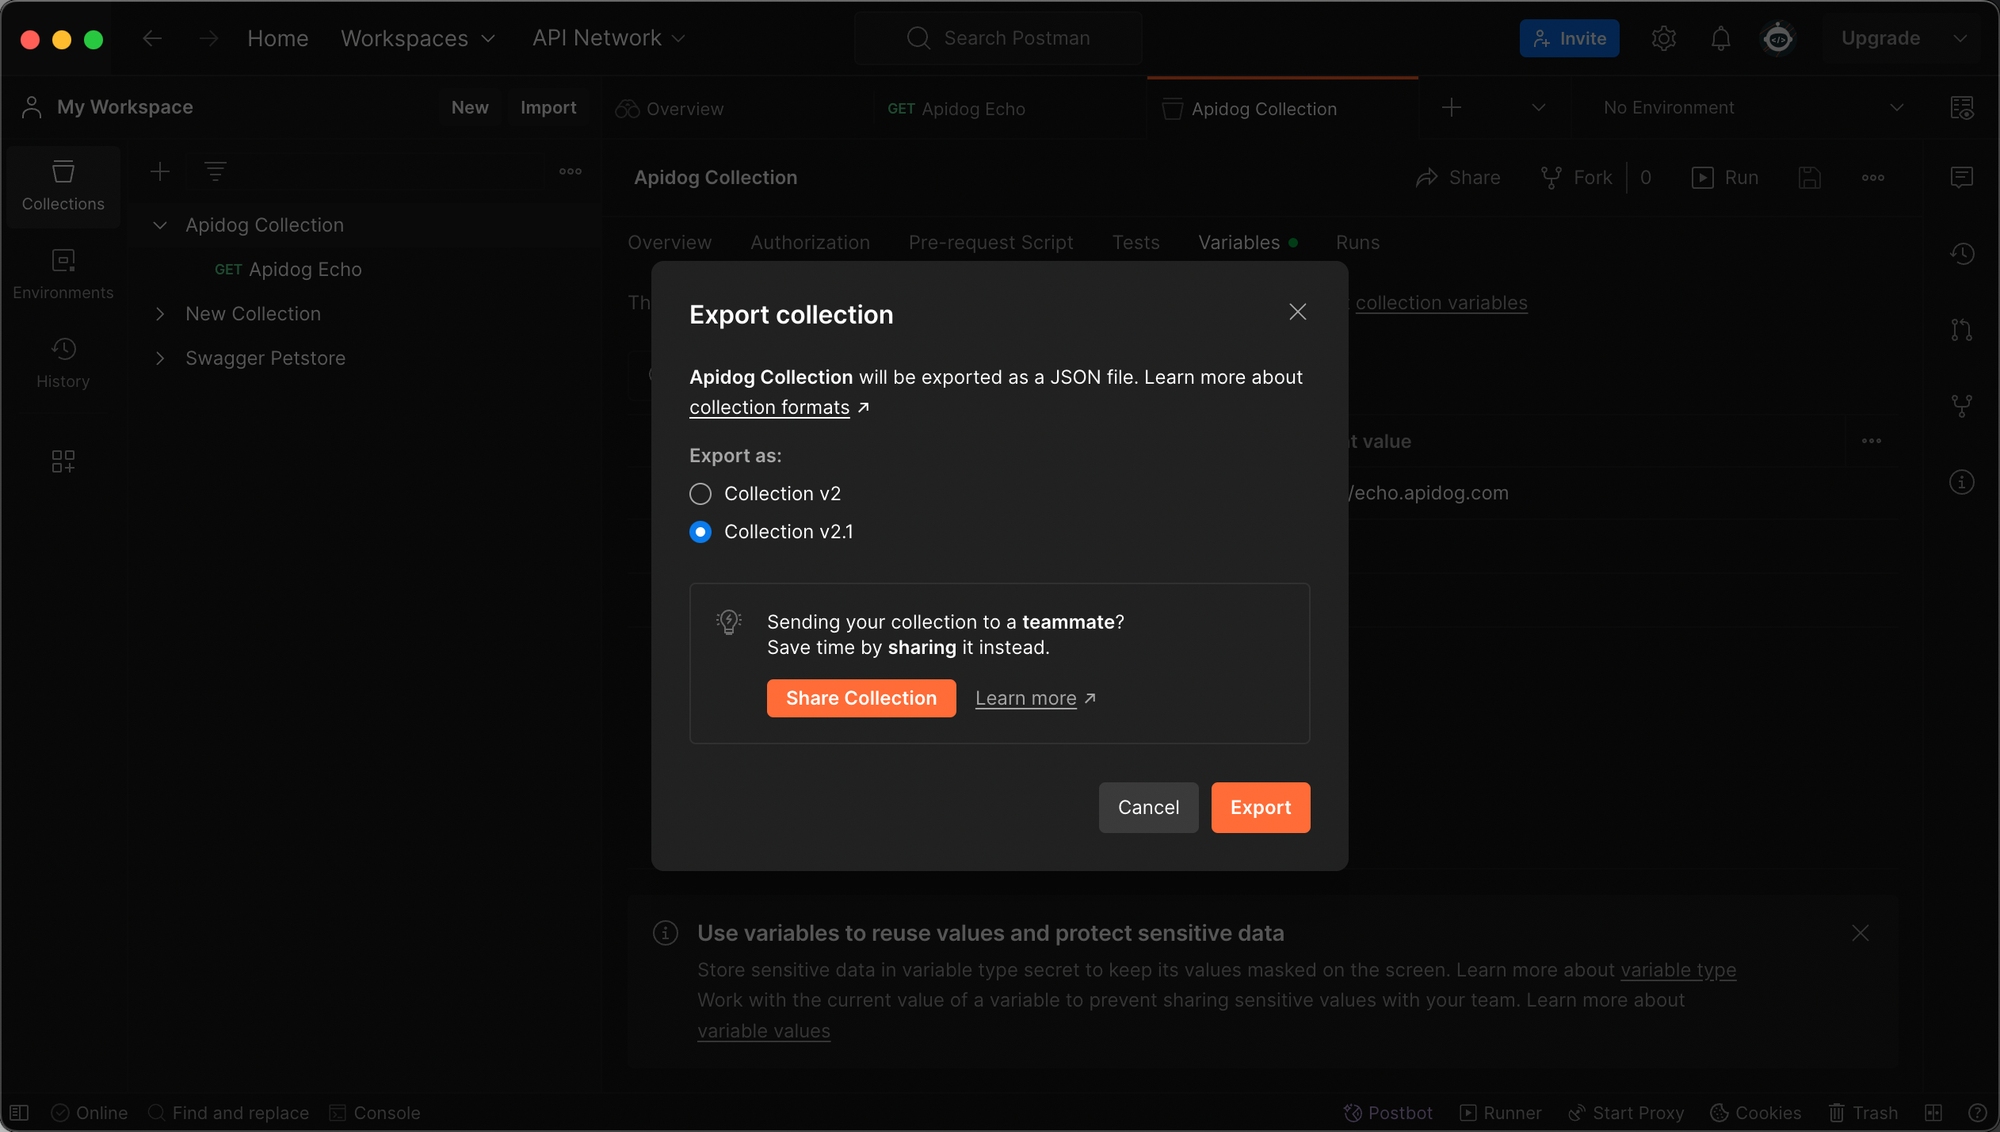
Task: Open the Environments sidebar icon
Action: pyautogui.click(x=63, y=274)
